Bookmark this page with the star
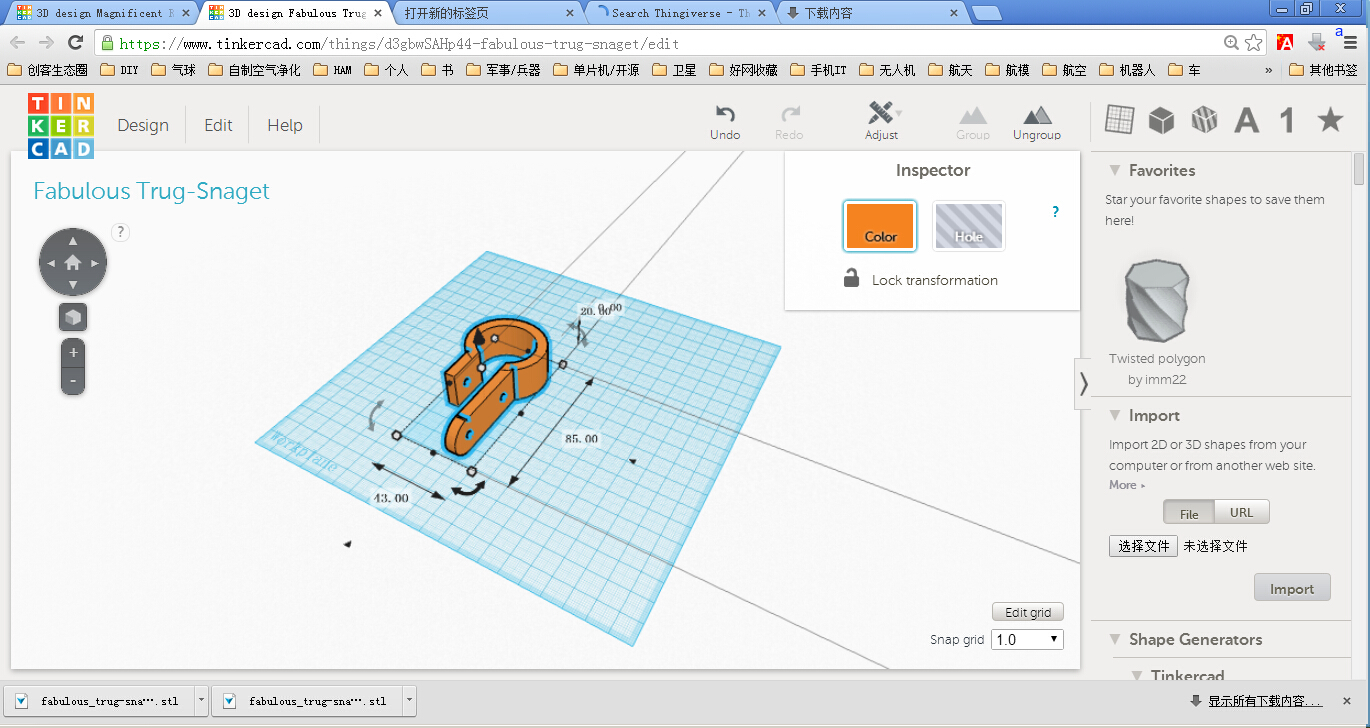1370x728 pixels. (1254, 43)
